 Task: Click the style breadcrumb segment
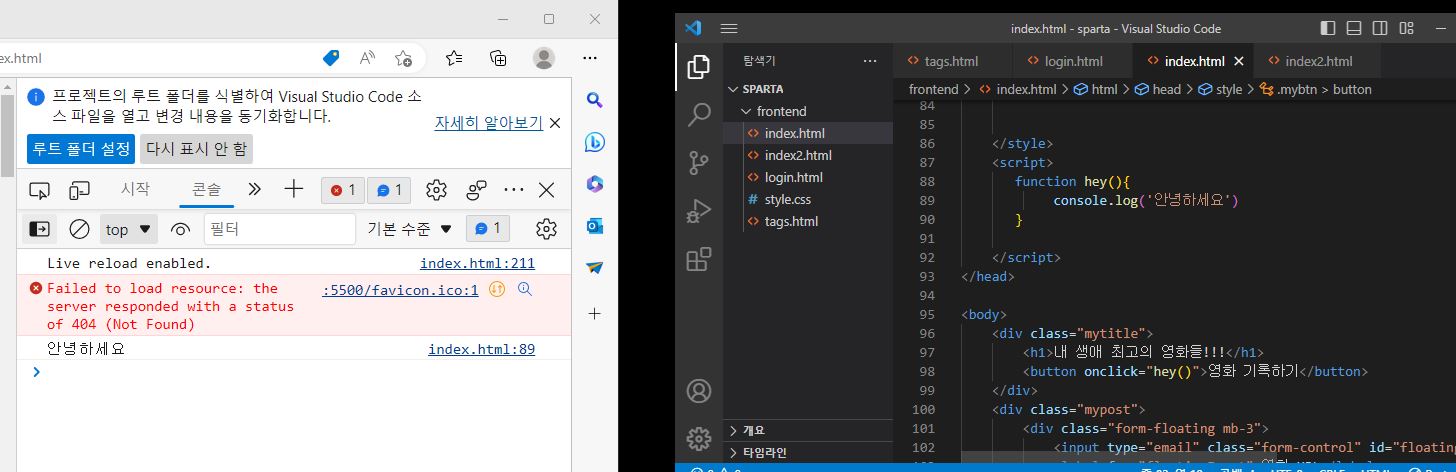click(1220, 89)
